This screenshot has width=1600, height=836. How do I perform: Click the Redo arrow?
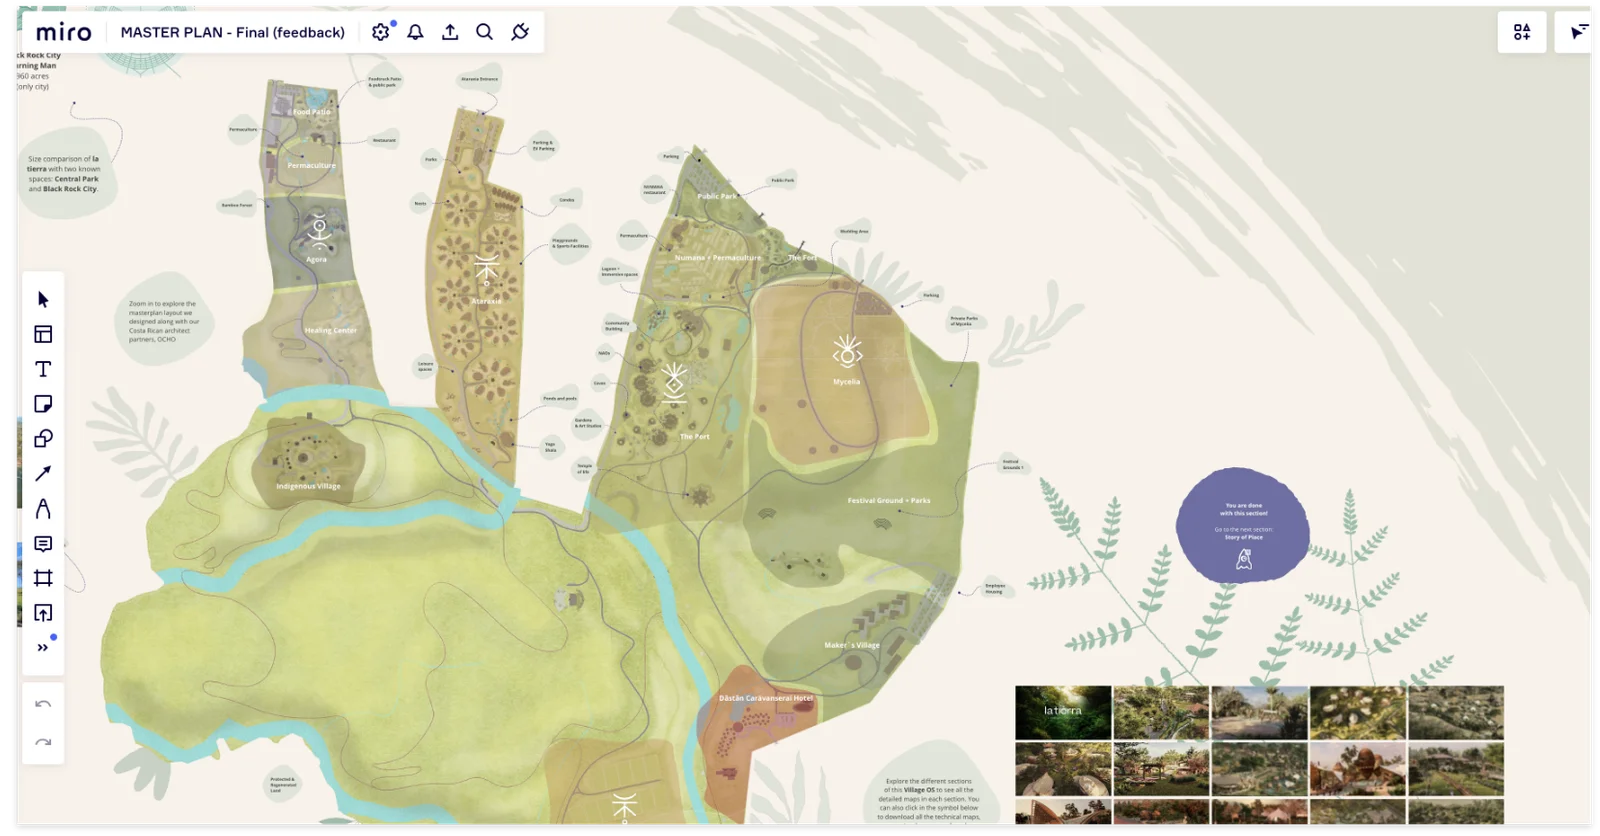(43, 742)
